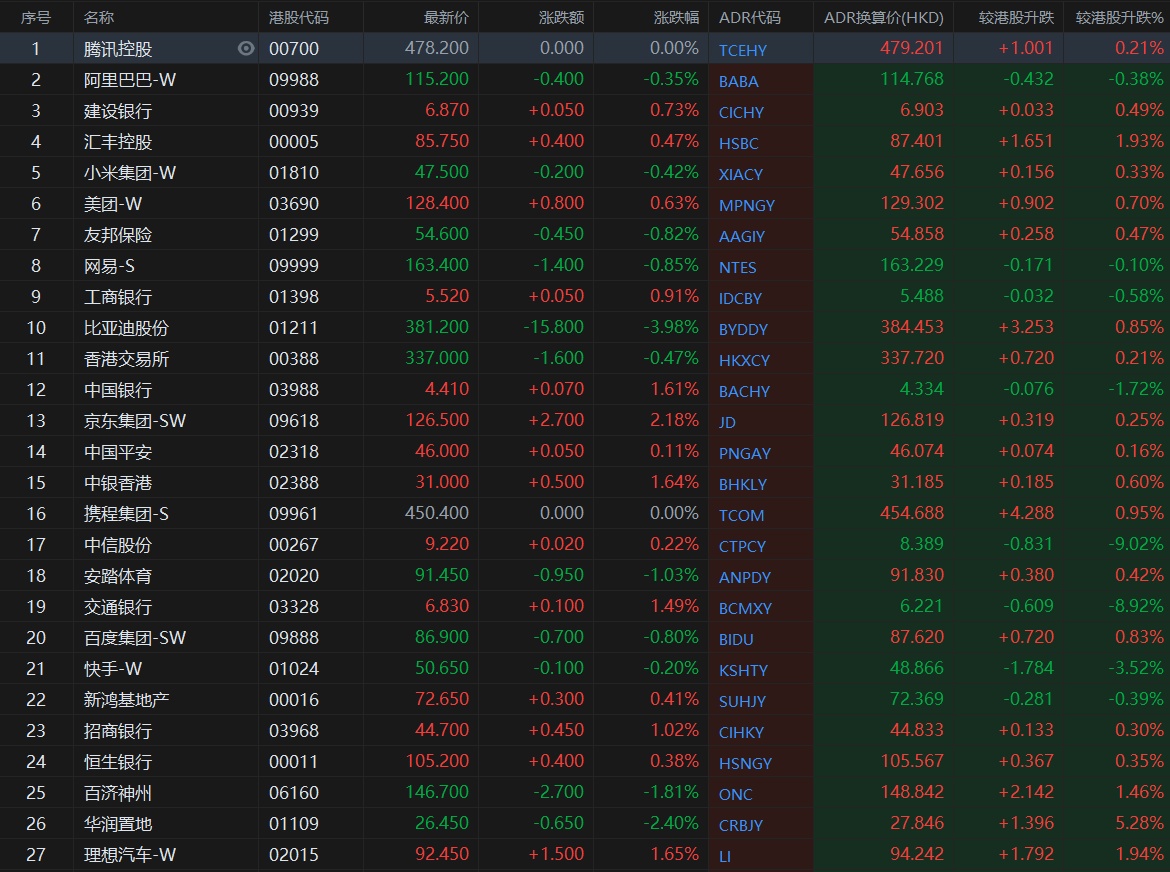Click the 港股代码 column header

(299, 17)
